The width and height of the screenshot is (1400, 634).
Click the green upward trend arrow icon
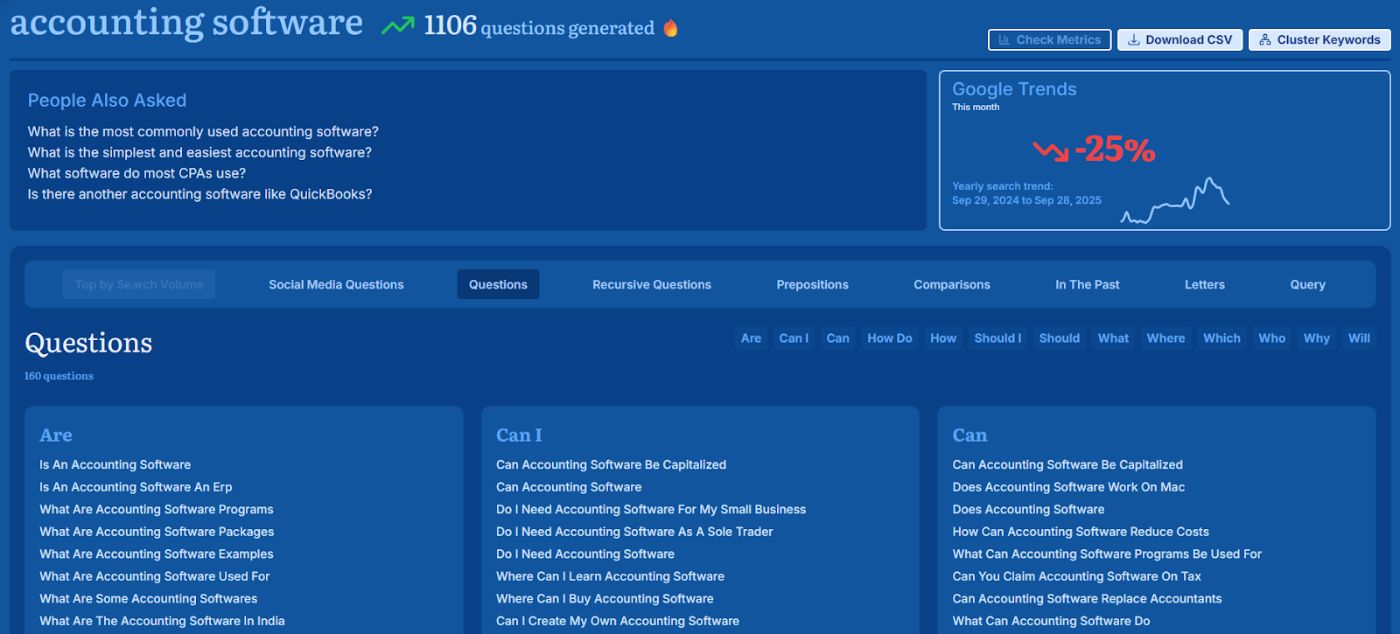pyautogui.click(x=397, y=26)
